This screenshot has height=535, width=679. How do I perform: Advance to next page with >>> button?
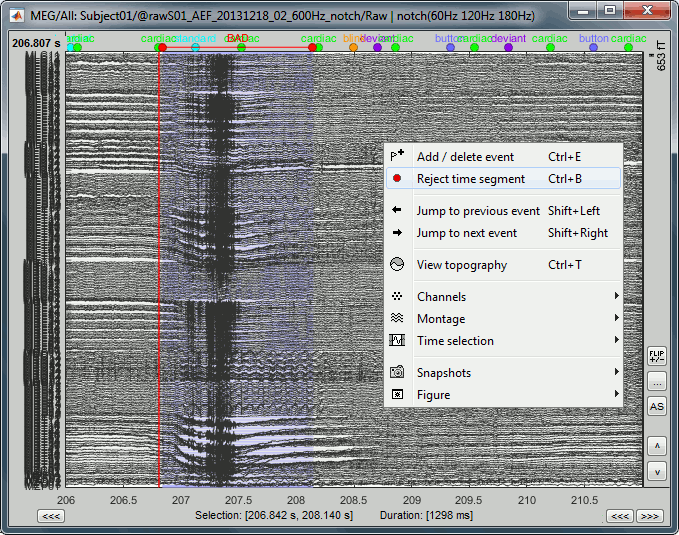tap(648, 516)
